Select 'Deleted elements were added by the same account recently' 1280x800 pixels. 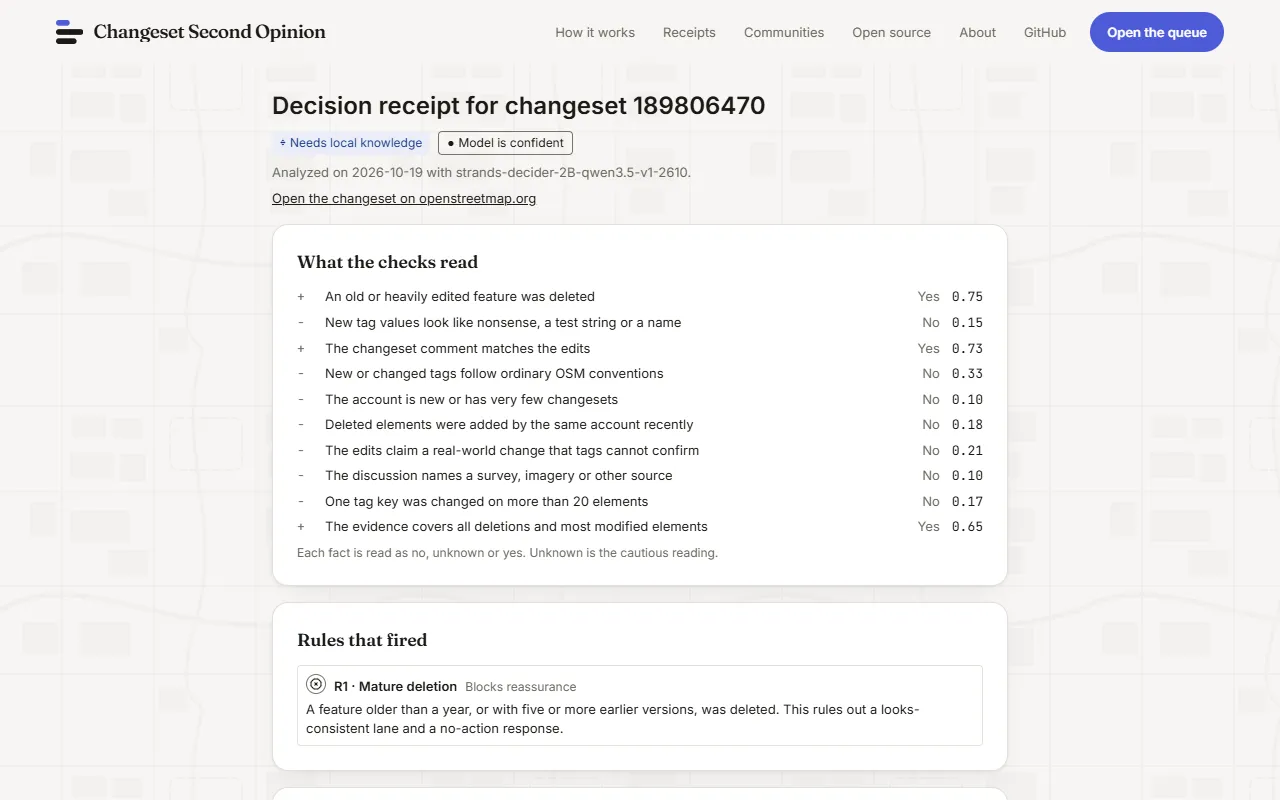tap(640, 424)
